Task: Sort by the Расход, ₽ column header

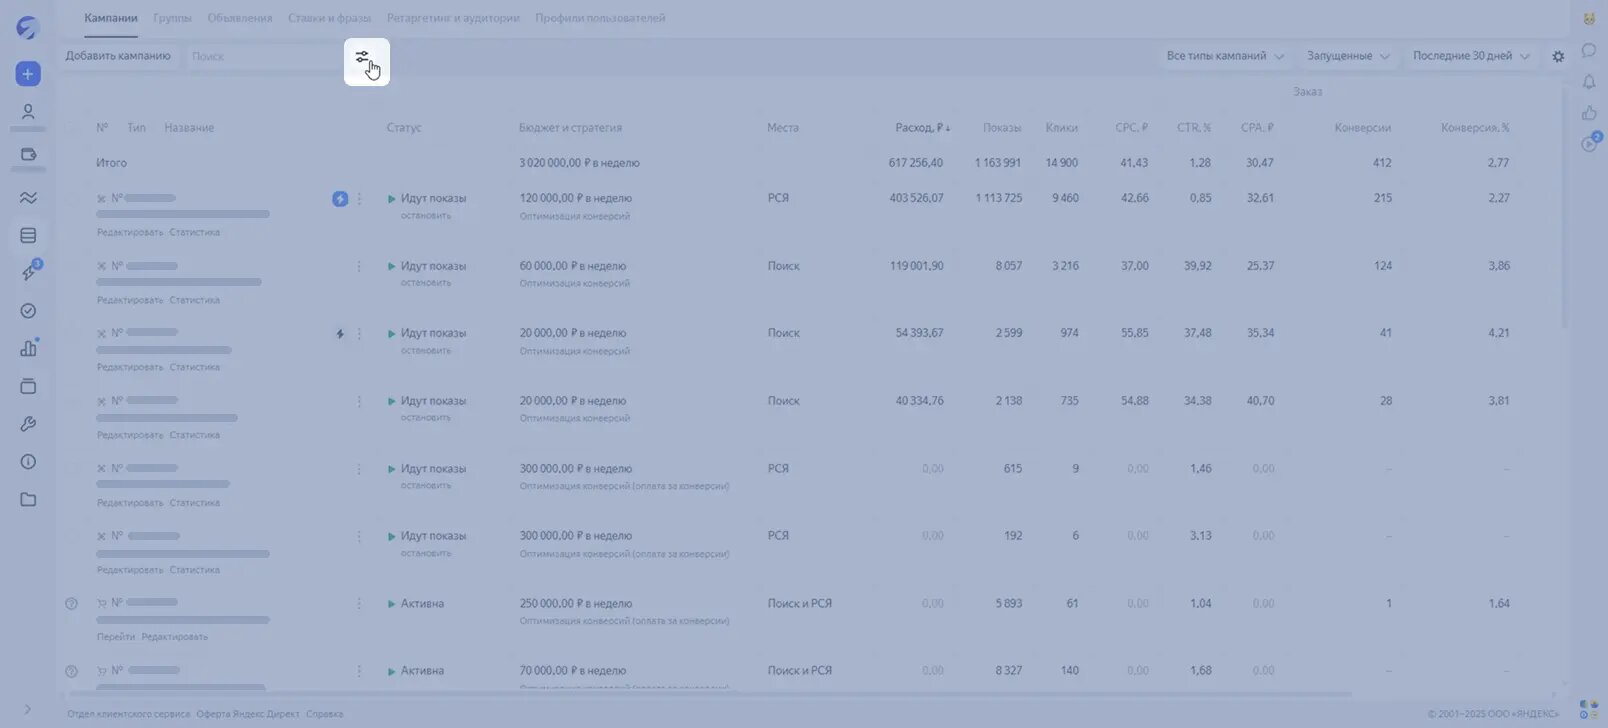Action: click(923, 128)
